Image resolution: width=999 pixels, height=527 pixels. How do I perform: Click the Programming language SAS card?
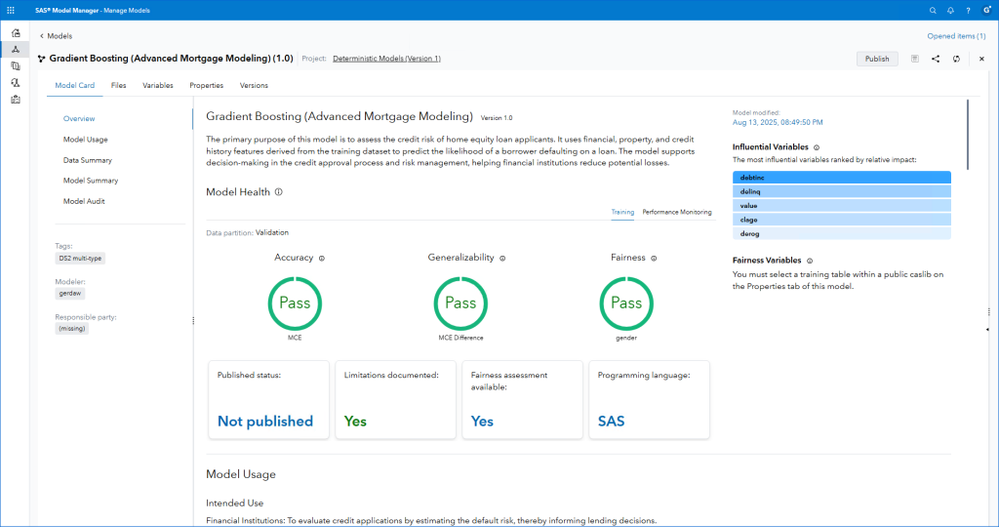point(649,400)
